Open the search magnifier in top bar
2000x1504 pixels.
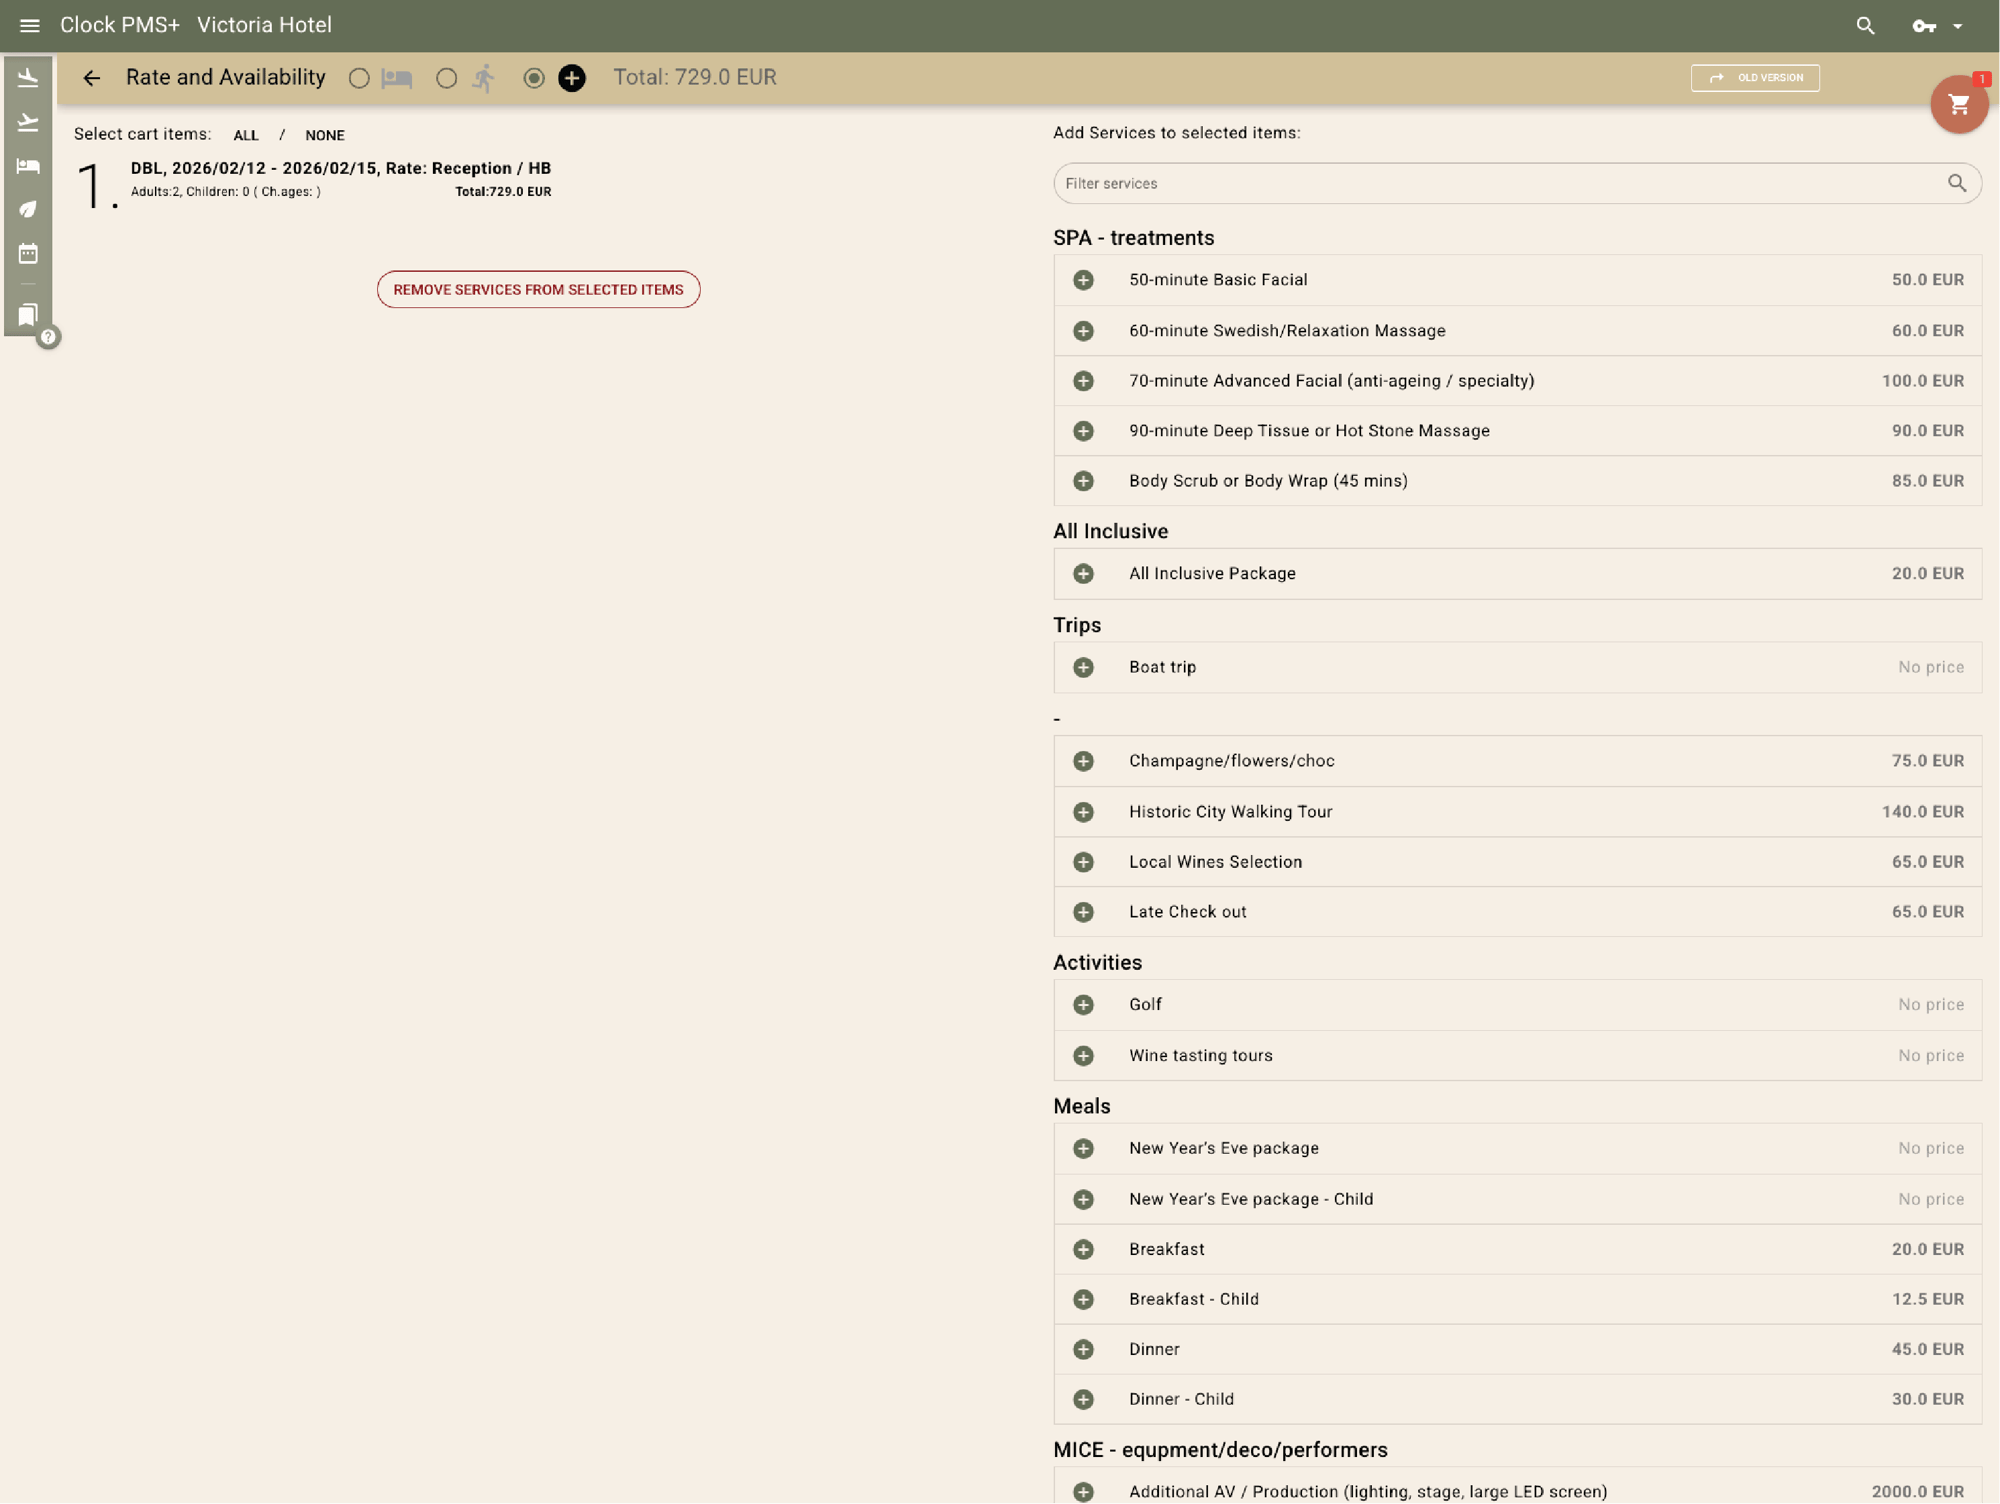[1865, 25]
